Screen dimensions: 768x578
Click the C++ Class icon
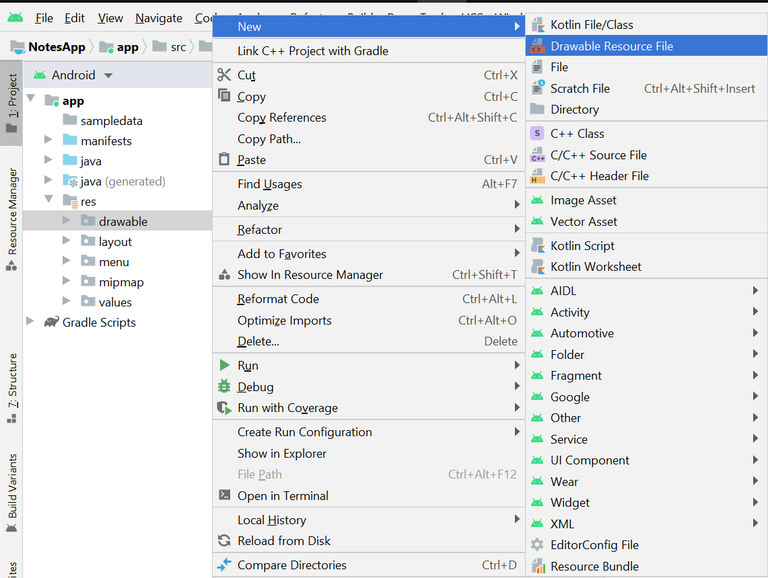(537, 133)
